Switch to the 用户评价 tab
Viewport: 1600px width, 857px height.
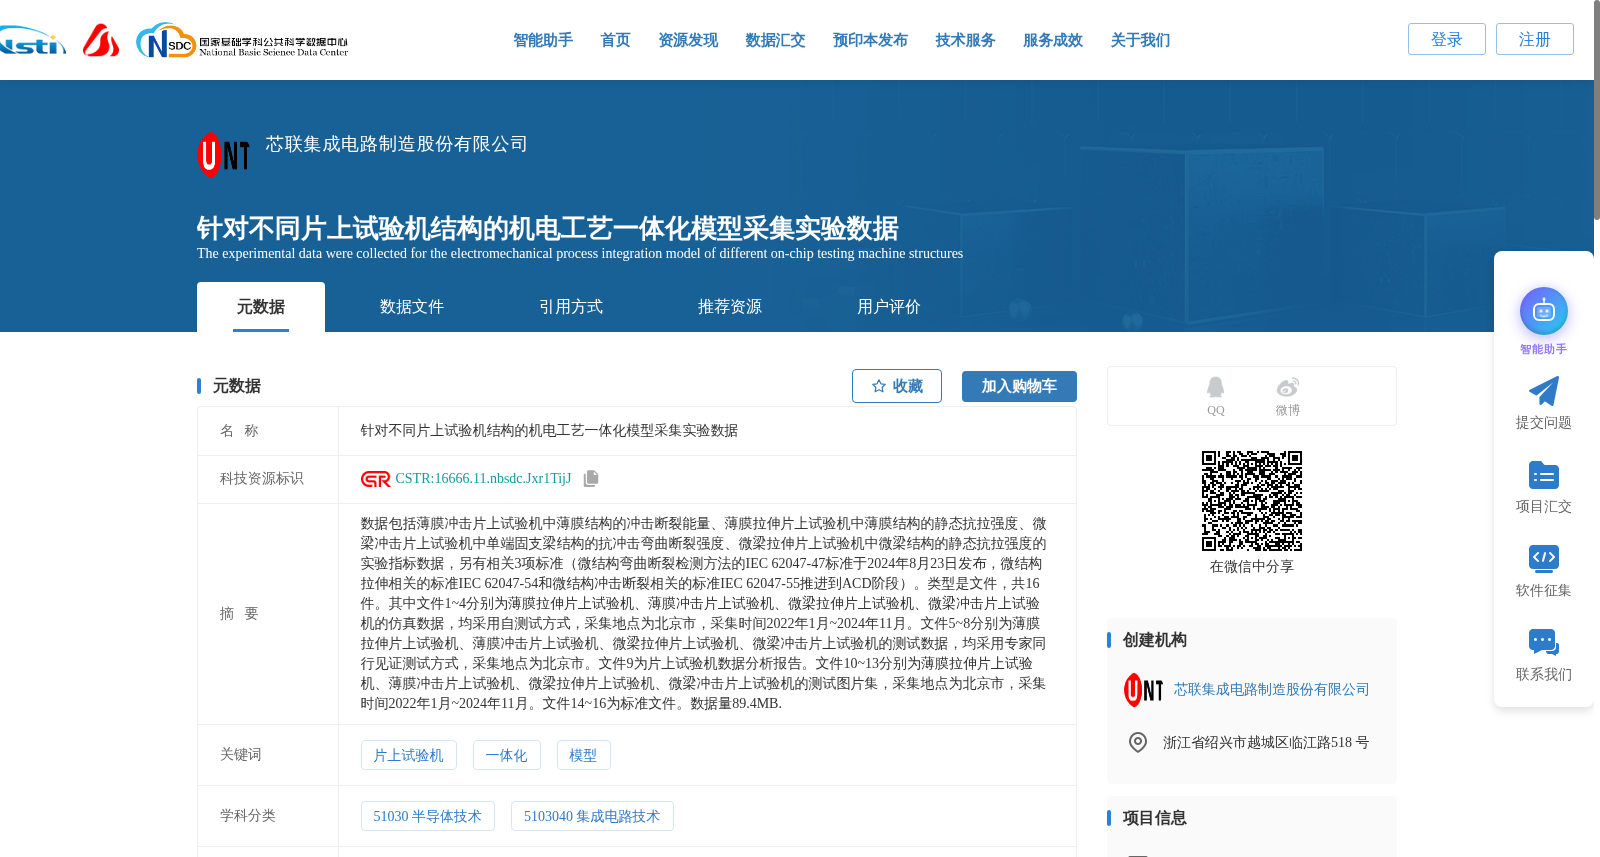[889, 307]
